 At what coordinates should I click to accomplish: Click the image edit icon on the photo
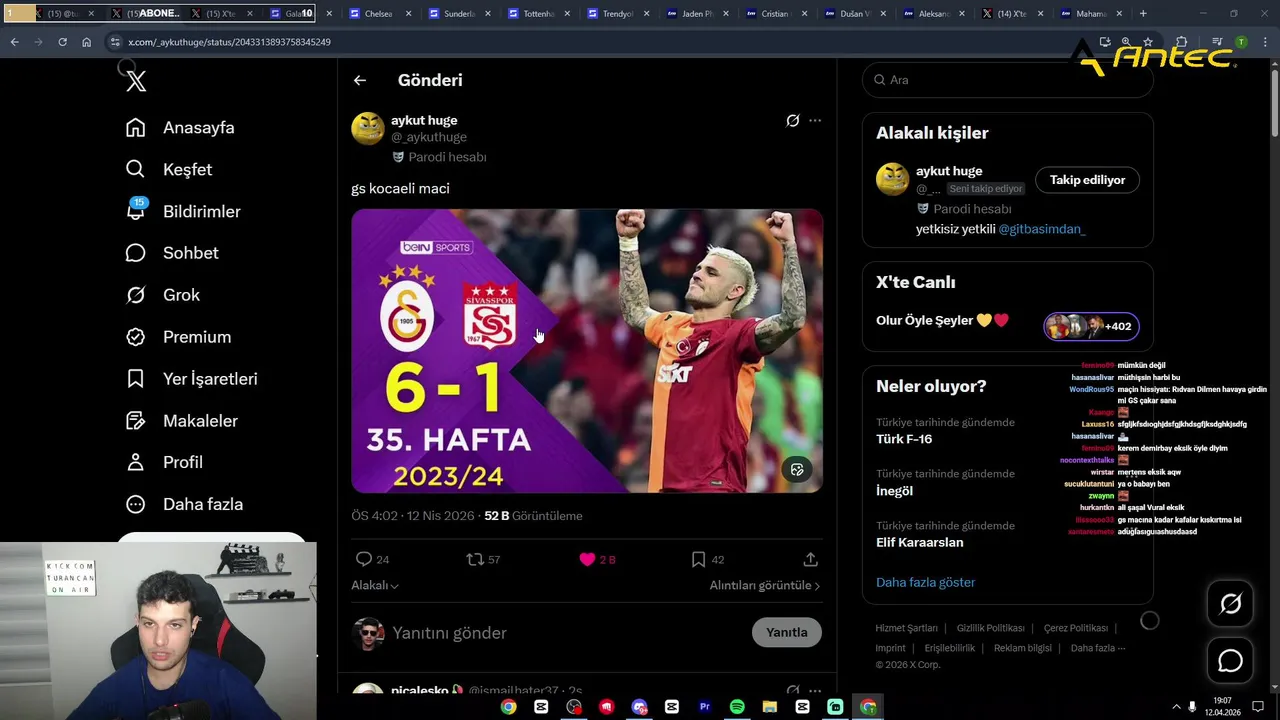point(797,469)
